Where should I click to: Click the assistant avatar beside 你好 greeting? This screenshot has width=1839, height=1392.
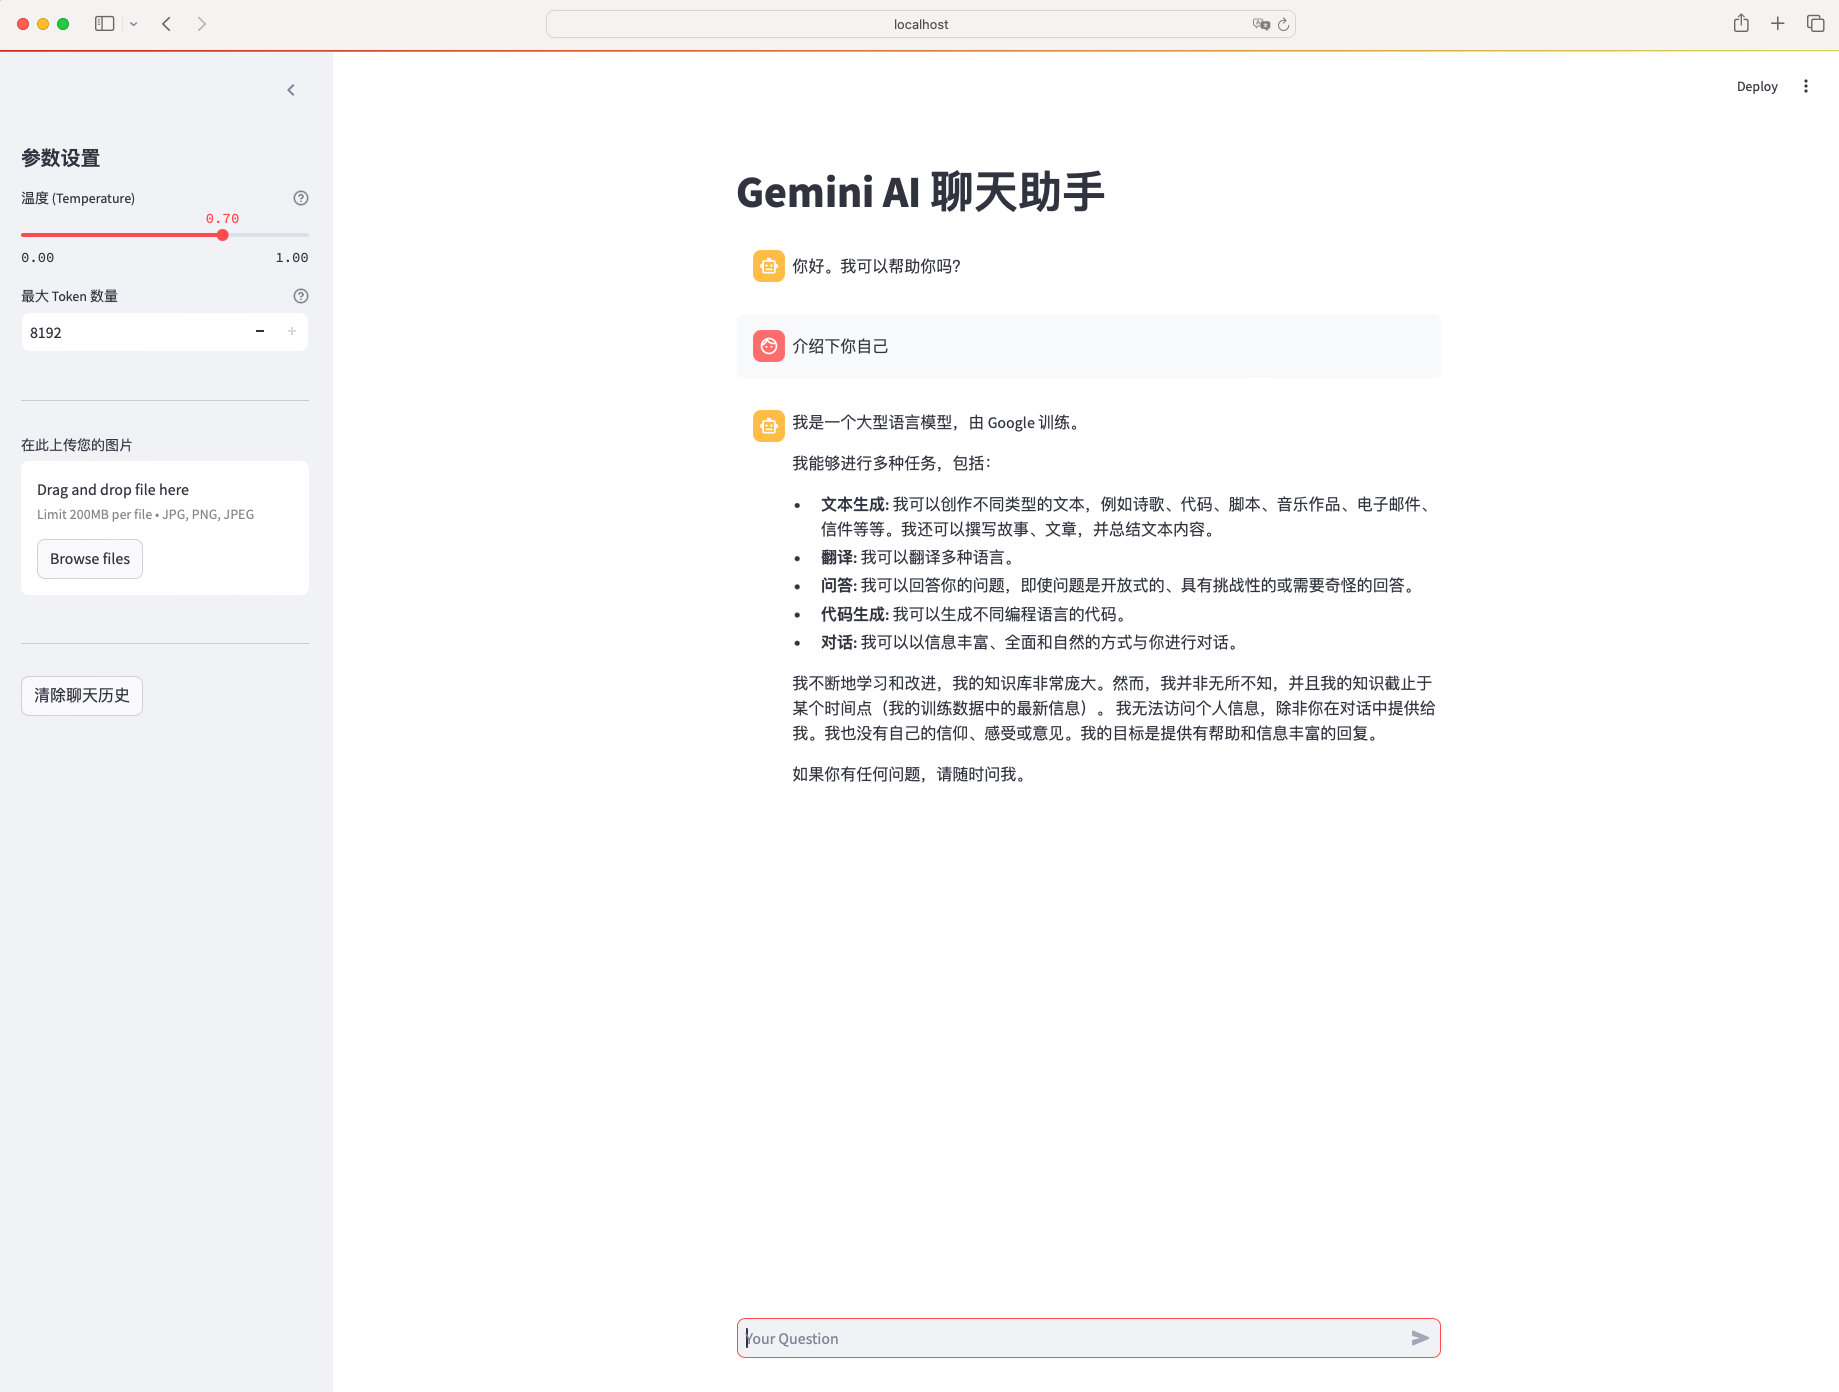769,266
